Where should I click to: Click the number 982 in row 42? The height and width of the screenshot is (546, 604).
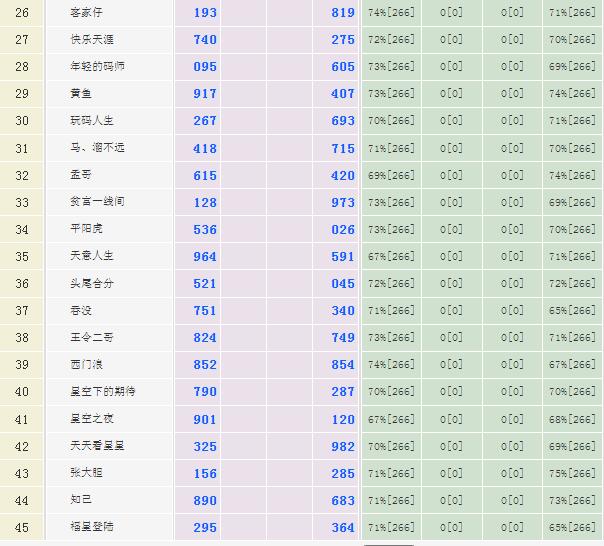point(343,446)
